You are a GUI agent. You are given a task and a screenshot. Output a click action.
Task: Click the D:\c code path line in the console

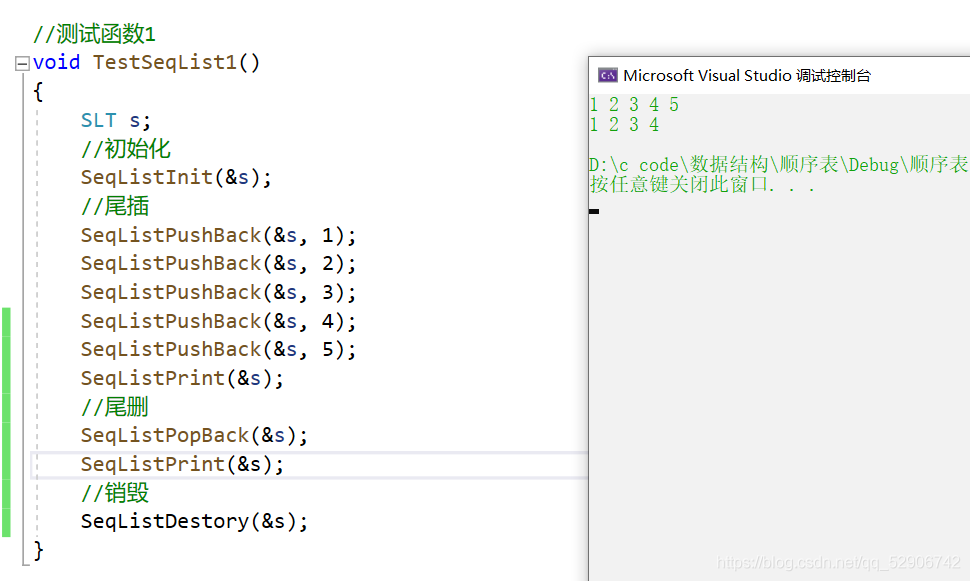pos(779,165)
